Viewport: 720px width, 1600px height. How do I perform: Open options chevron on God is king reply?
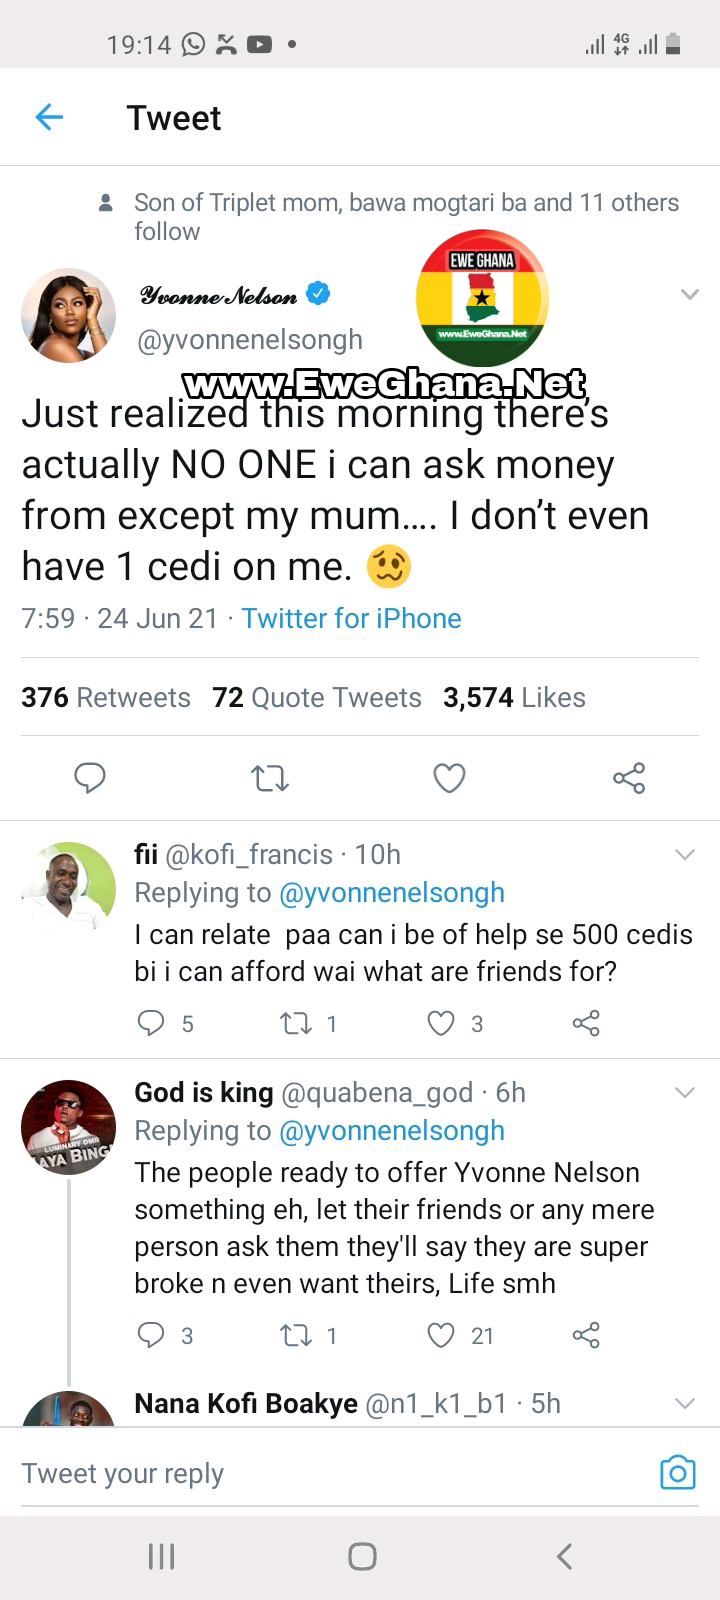685,1092
